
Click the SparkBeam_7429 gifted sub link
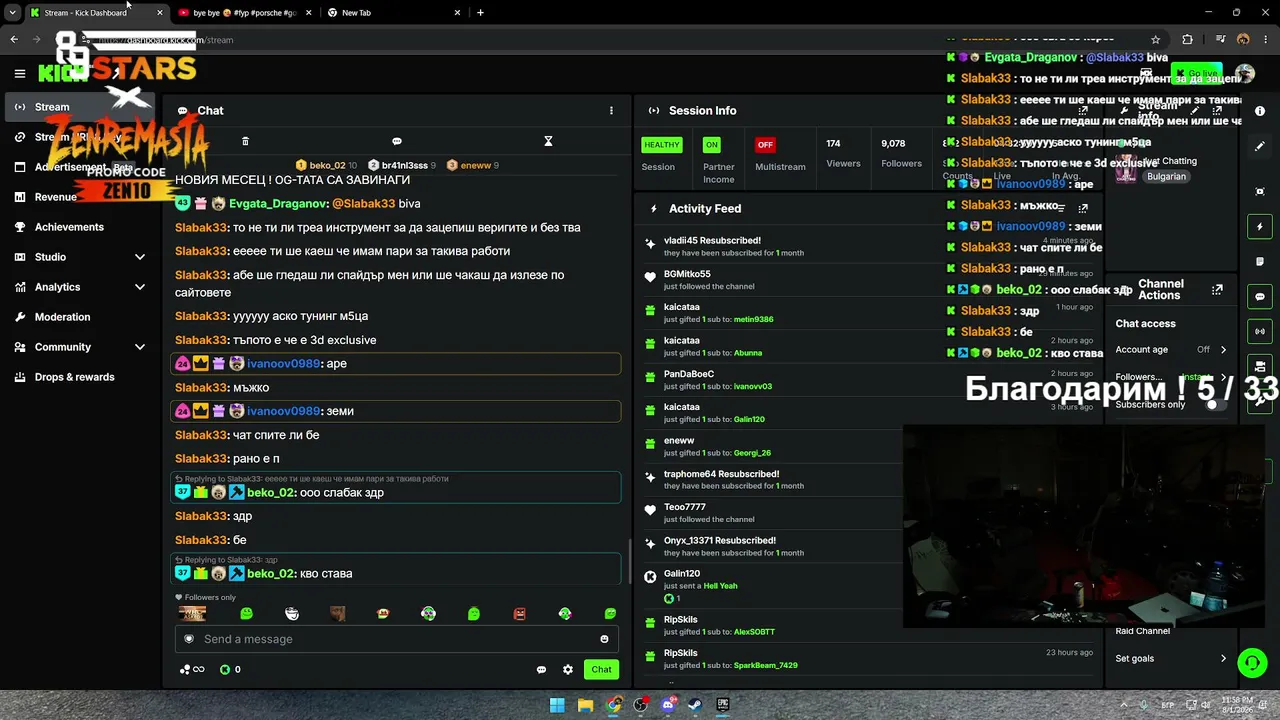765,666
